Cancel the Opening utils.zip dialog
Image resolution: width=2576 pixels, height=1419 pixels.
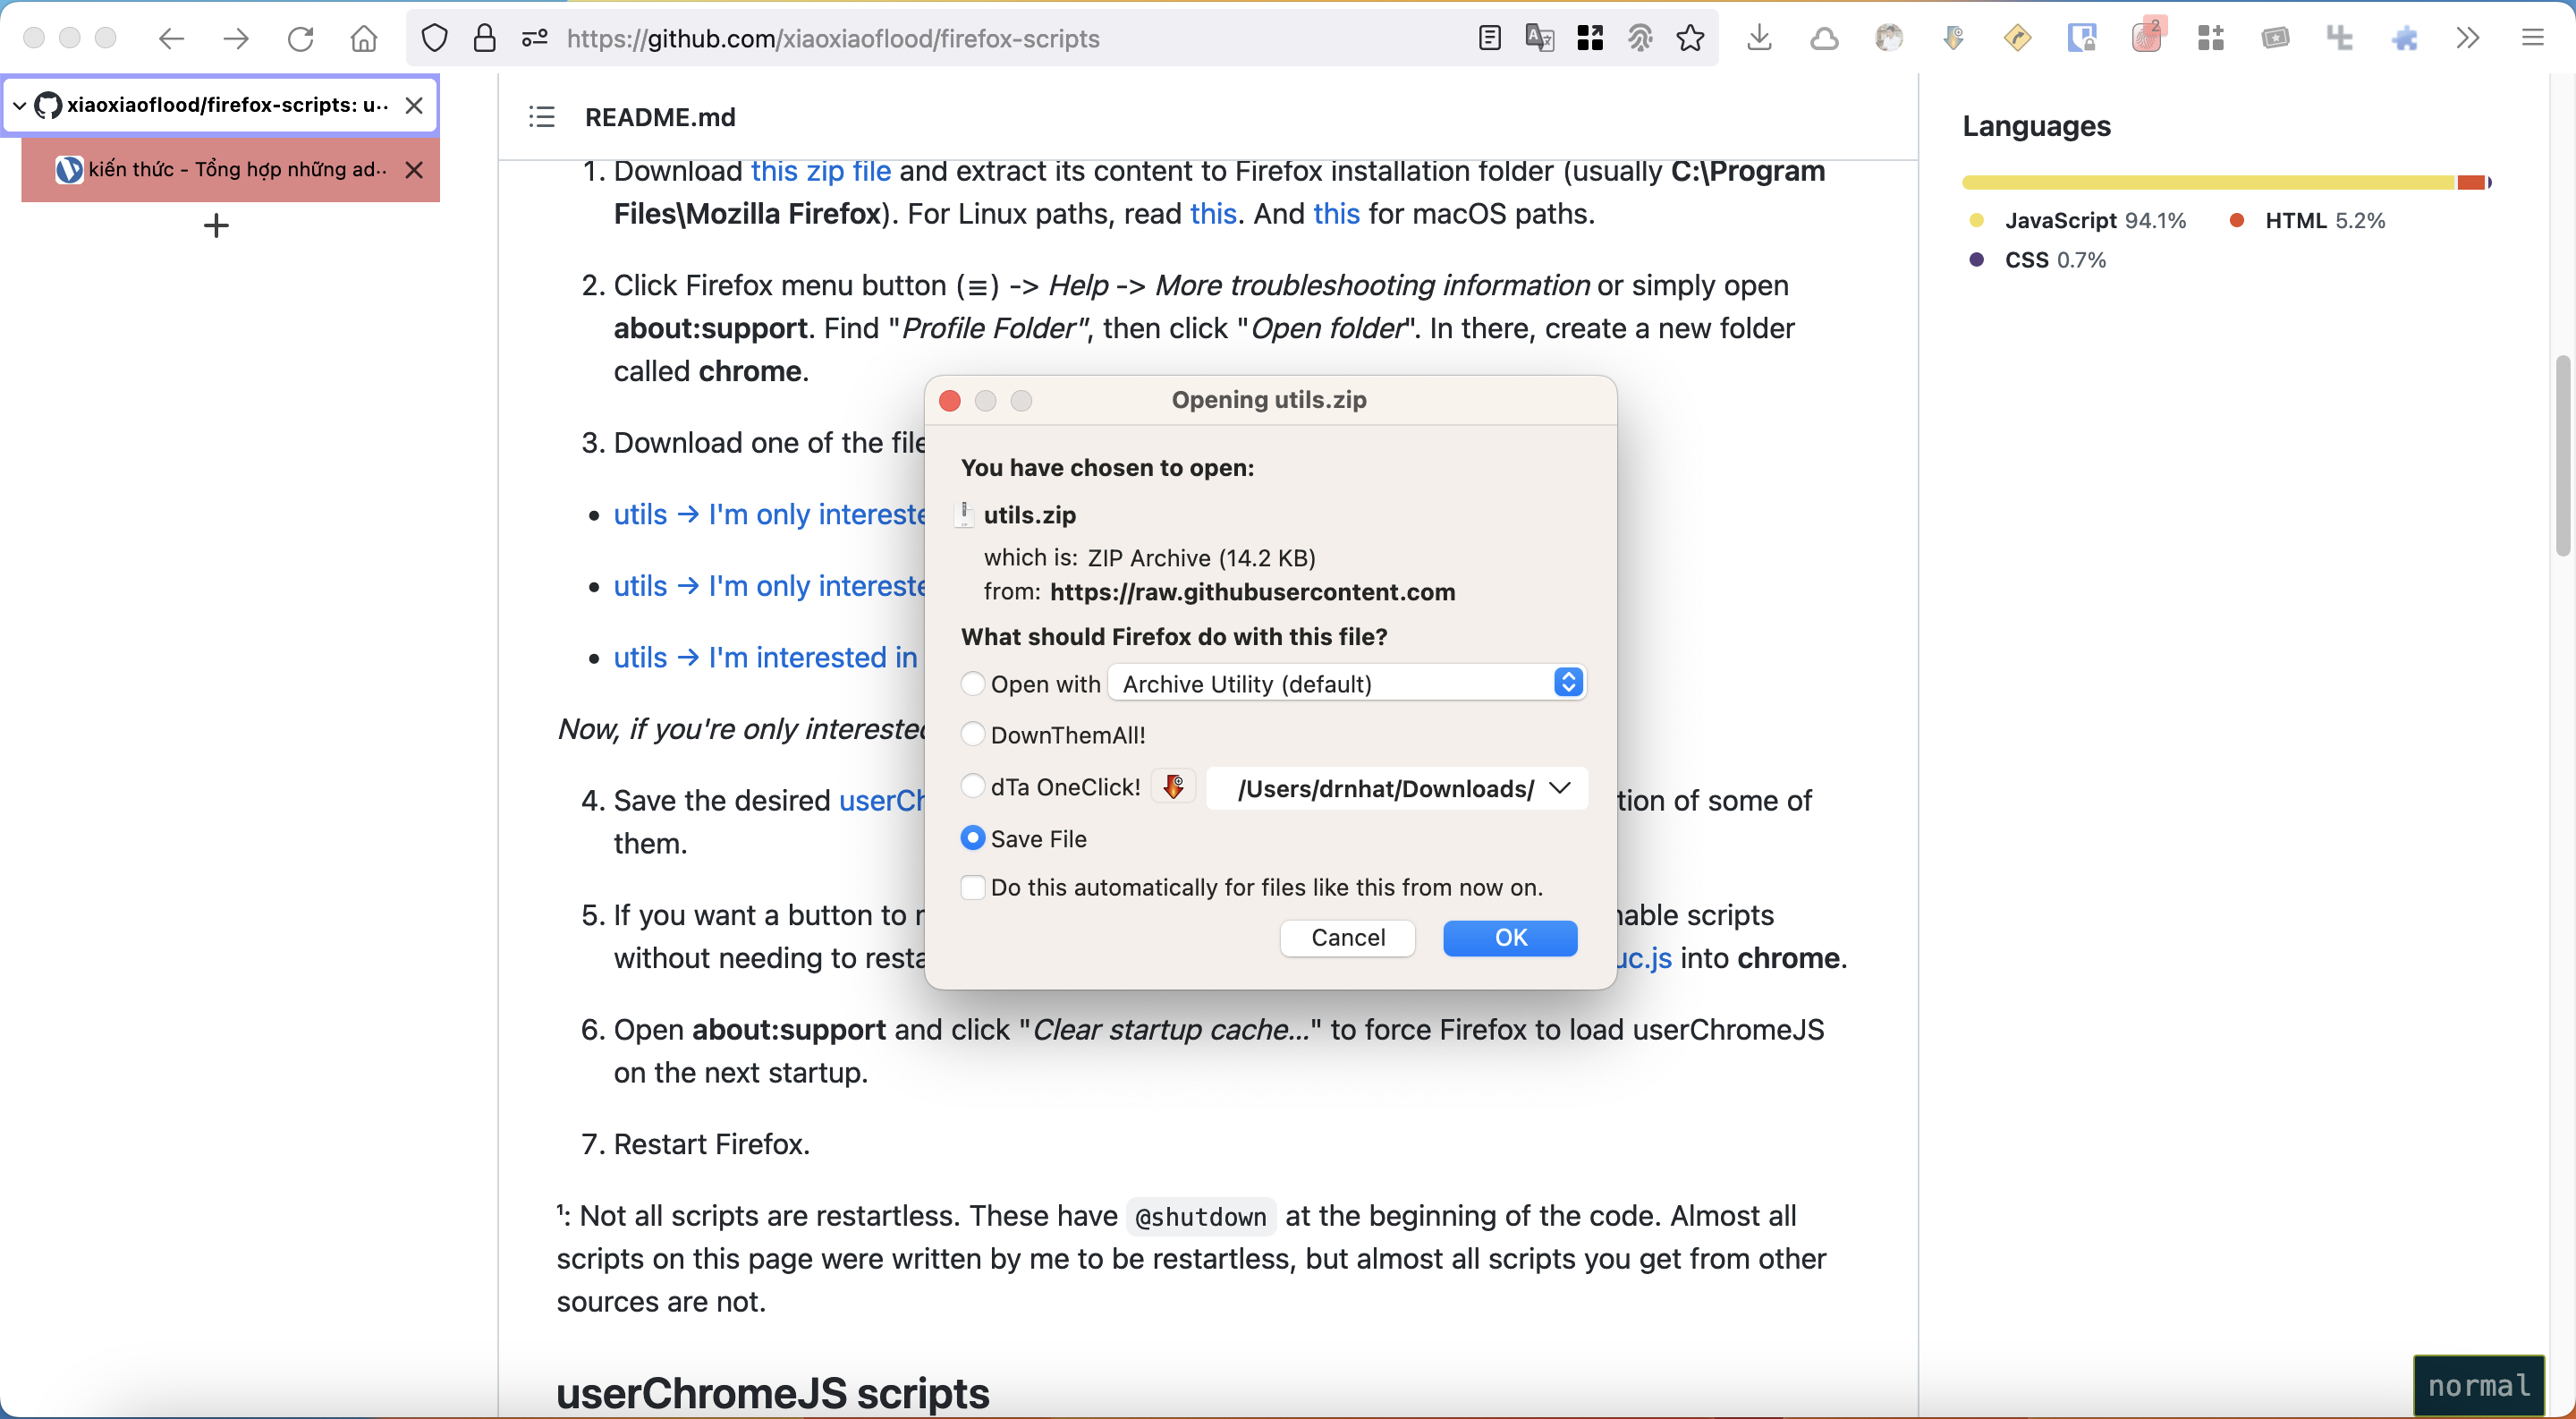[x=1347, y=937]
